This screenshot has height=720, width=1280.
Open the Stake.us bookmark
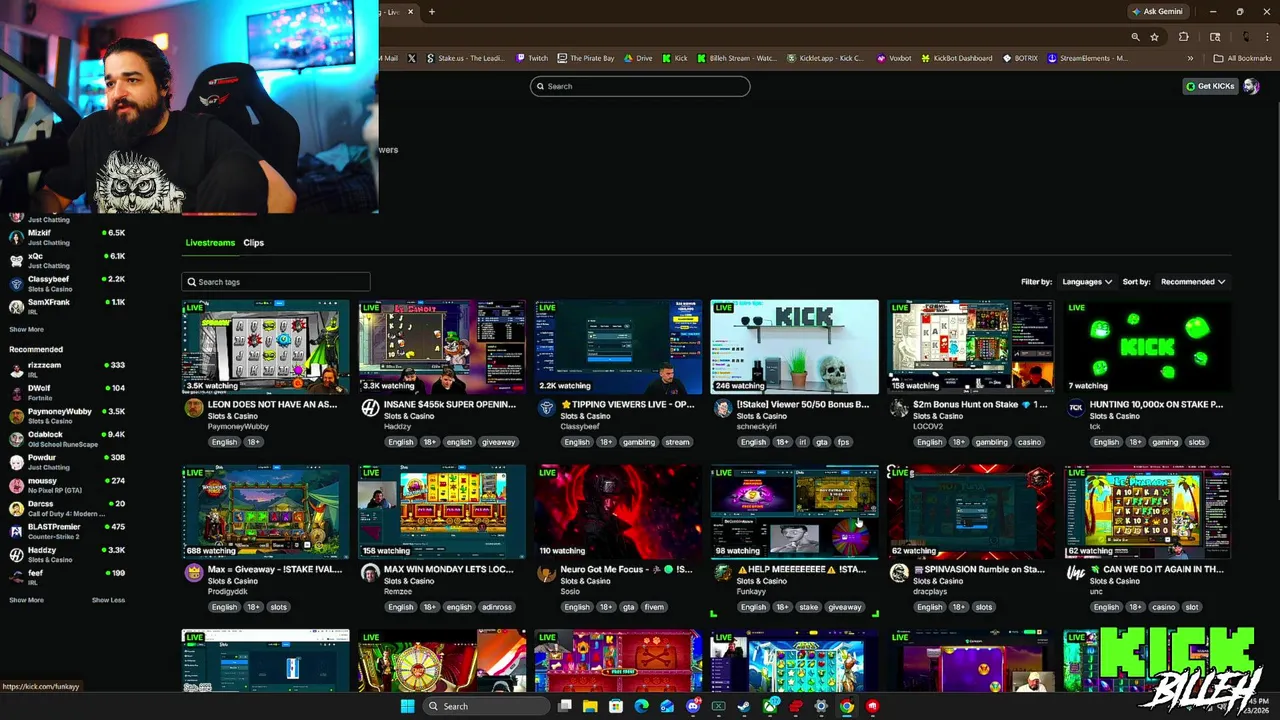coord(466,58)
